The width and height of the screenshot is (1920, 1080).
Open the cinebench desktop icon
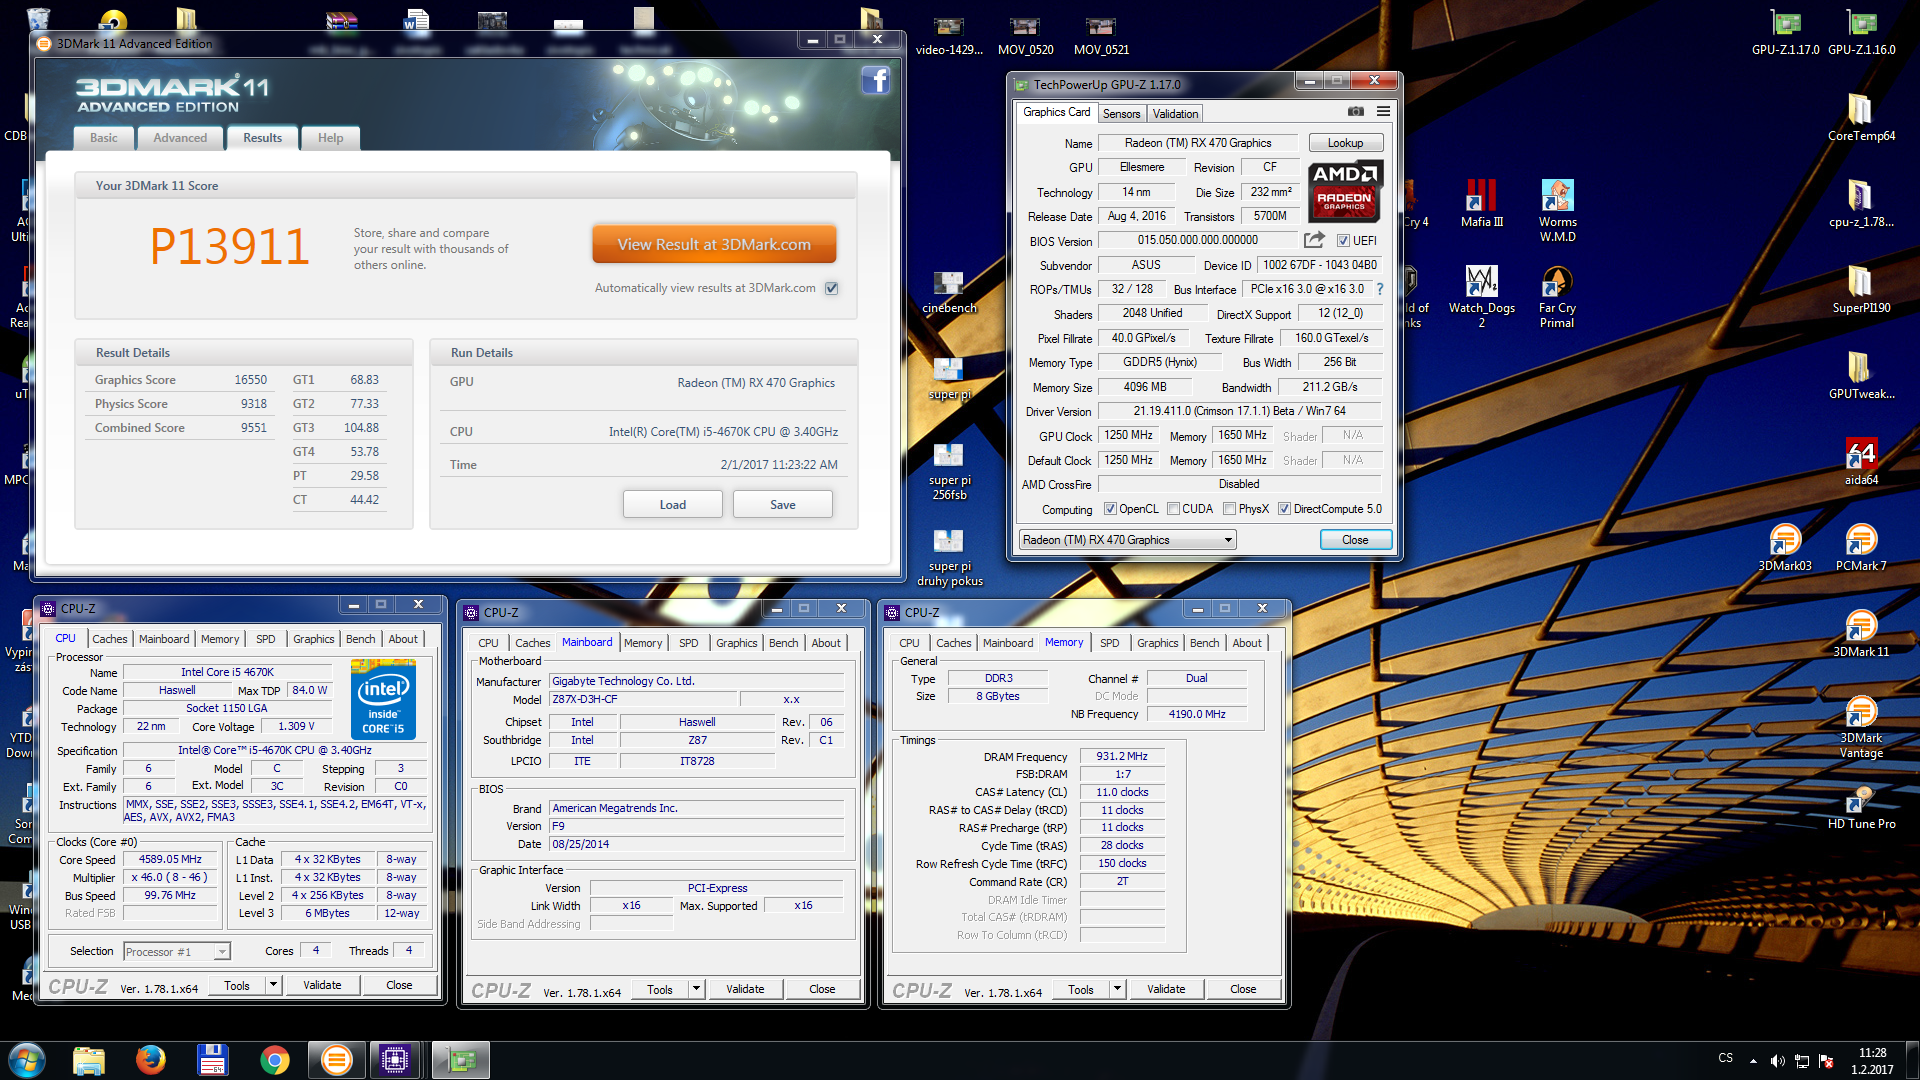click(x=949, y=291)
